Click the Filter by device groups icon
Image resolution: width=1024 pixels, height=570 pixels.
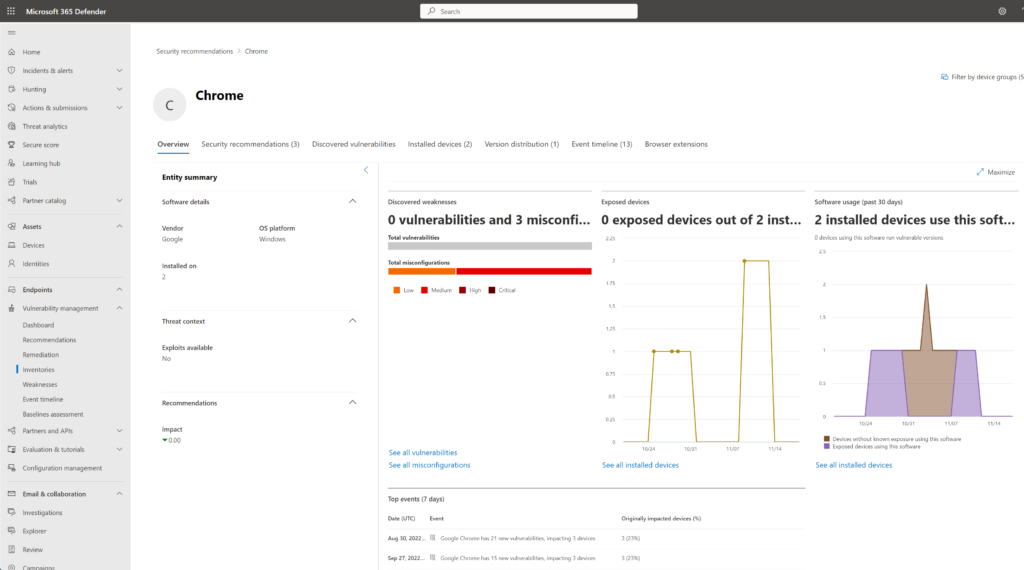tap(944, 77)
